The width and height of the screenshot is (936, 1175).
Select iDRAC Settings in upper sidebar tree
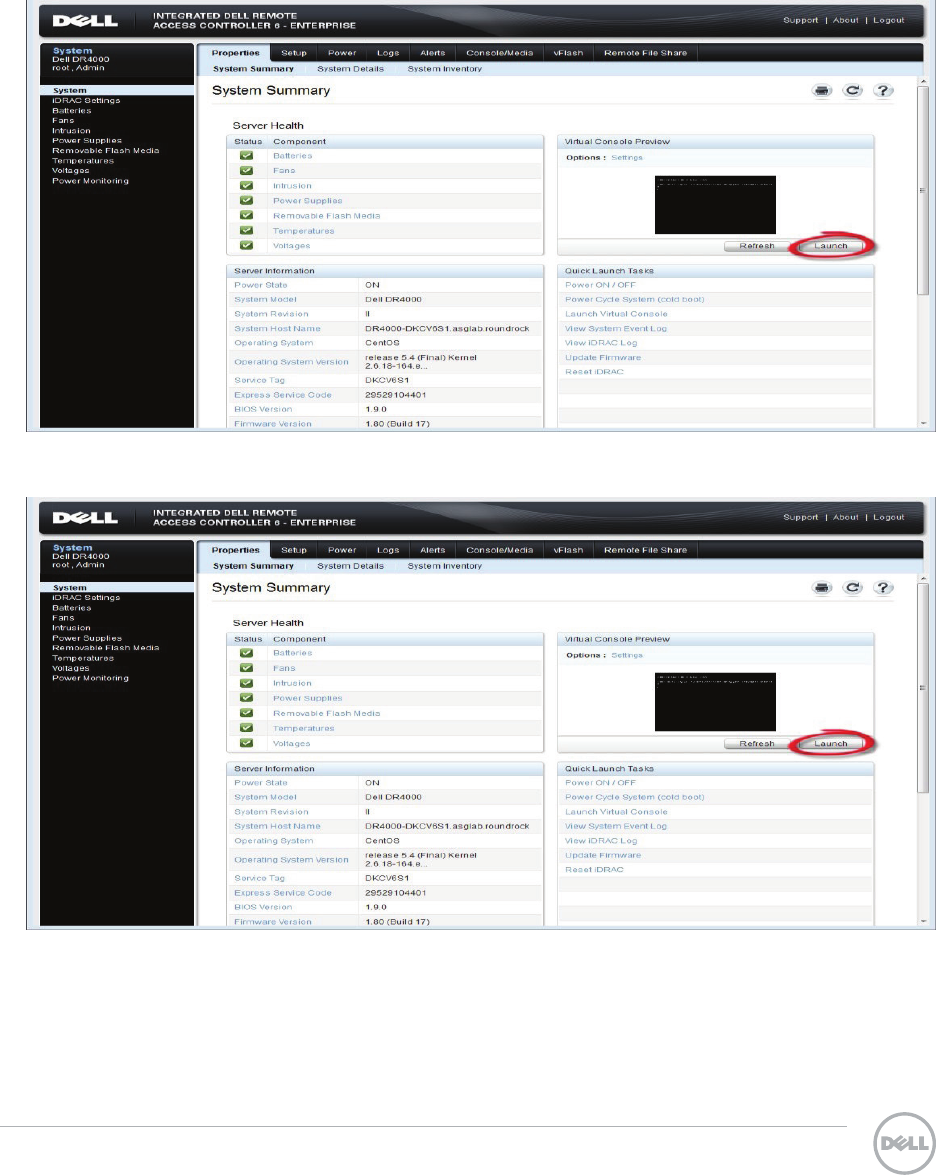point(86,100)
